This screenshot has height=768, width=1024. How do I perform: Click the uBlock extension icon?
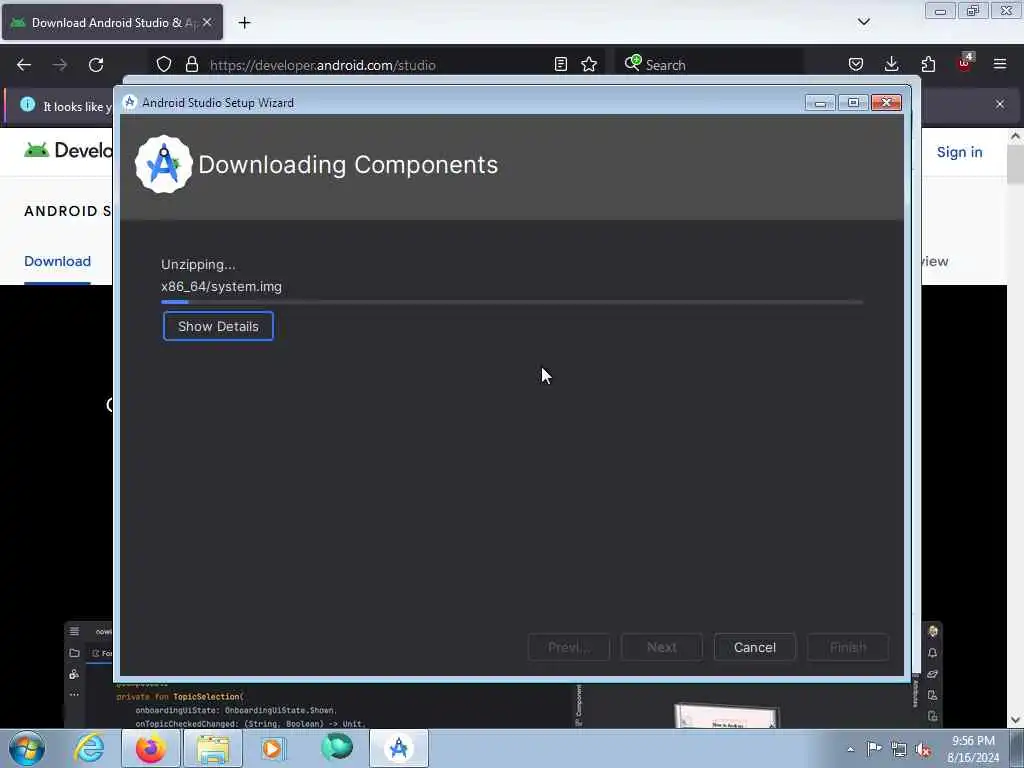965,63
